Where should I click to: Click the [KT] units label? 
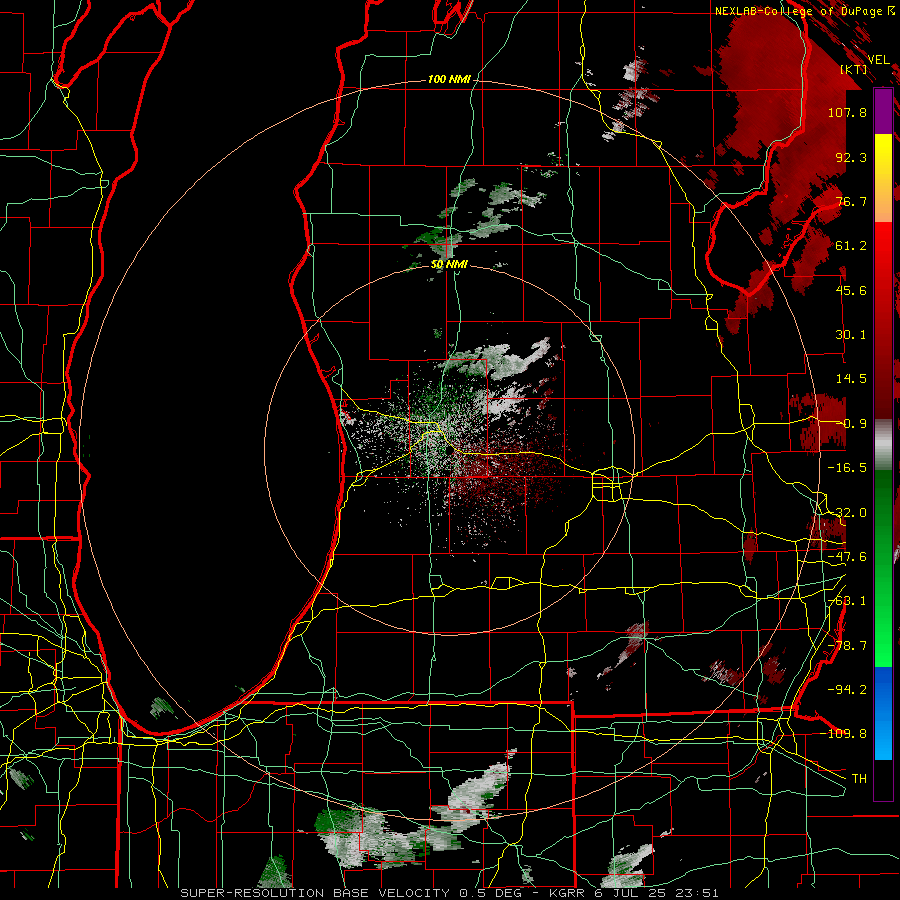(x=854, y=69)
